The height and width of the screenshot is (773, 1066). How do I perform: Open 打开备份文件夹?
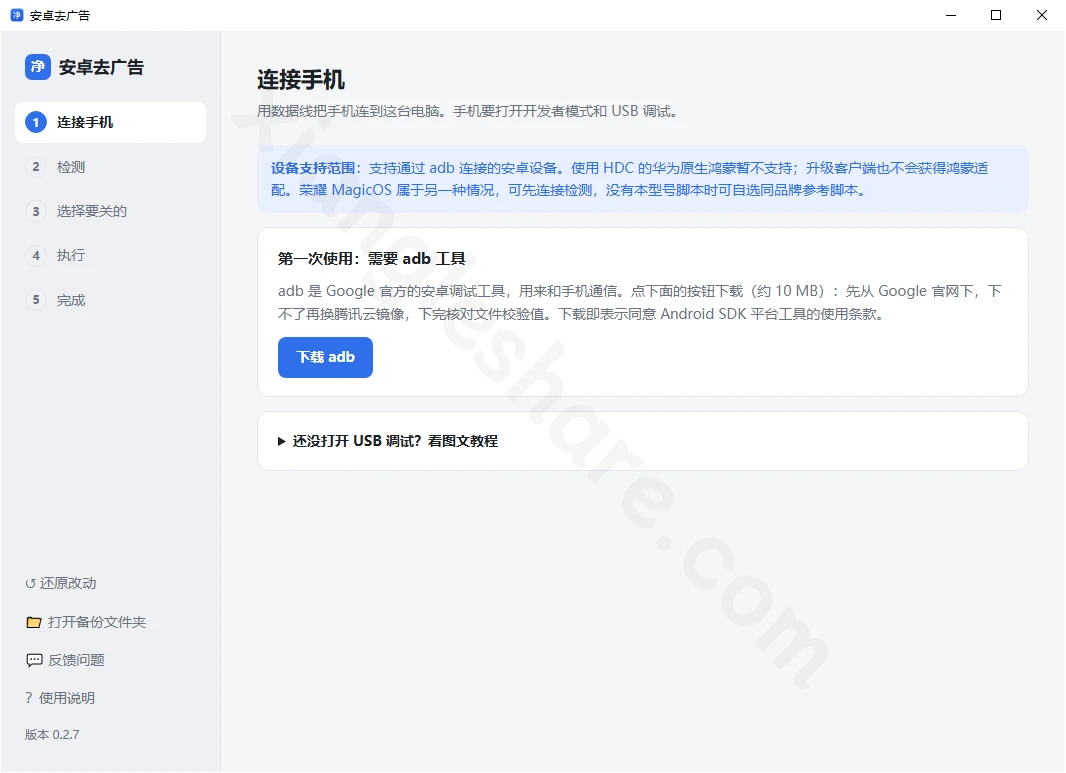coord(86,622)
